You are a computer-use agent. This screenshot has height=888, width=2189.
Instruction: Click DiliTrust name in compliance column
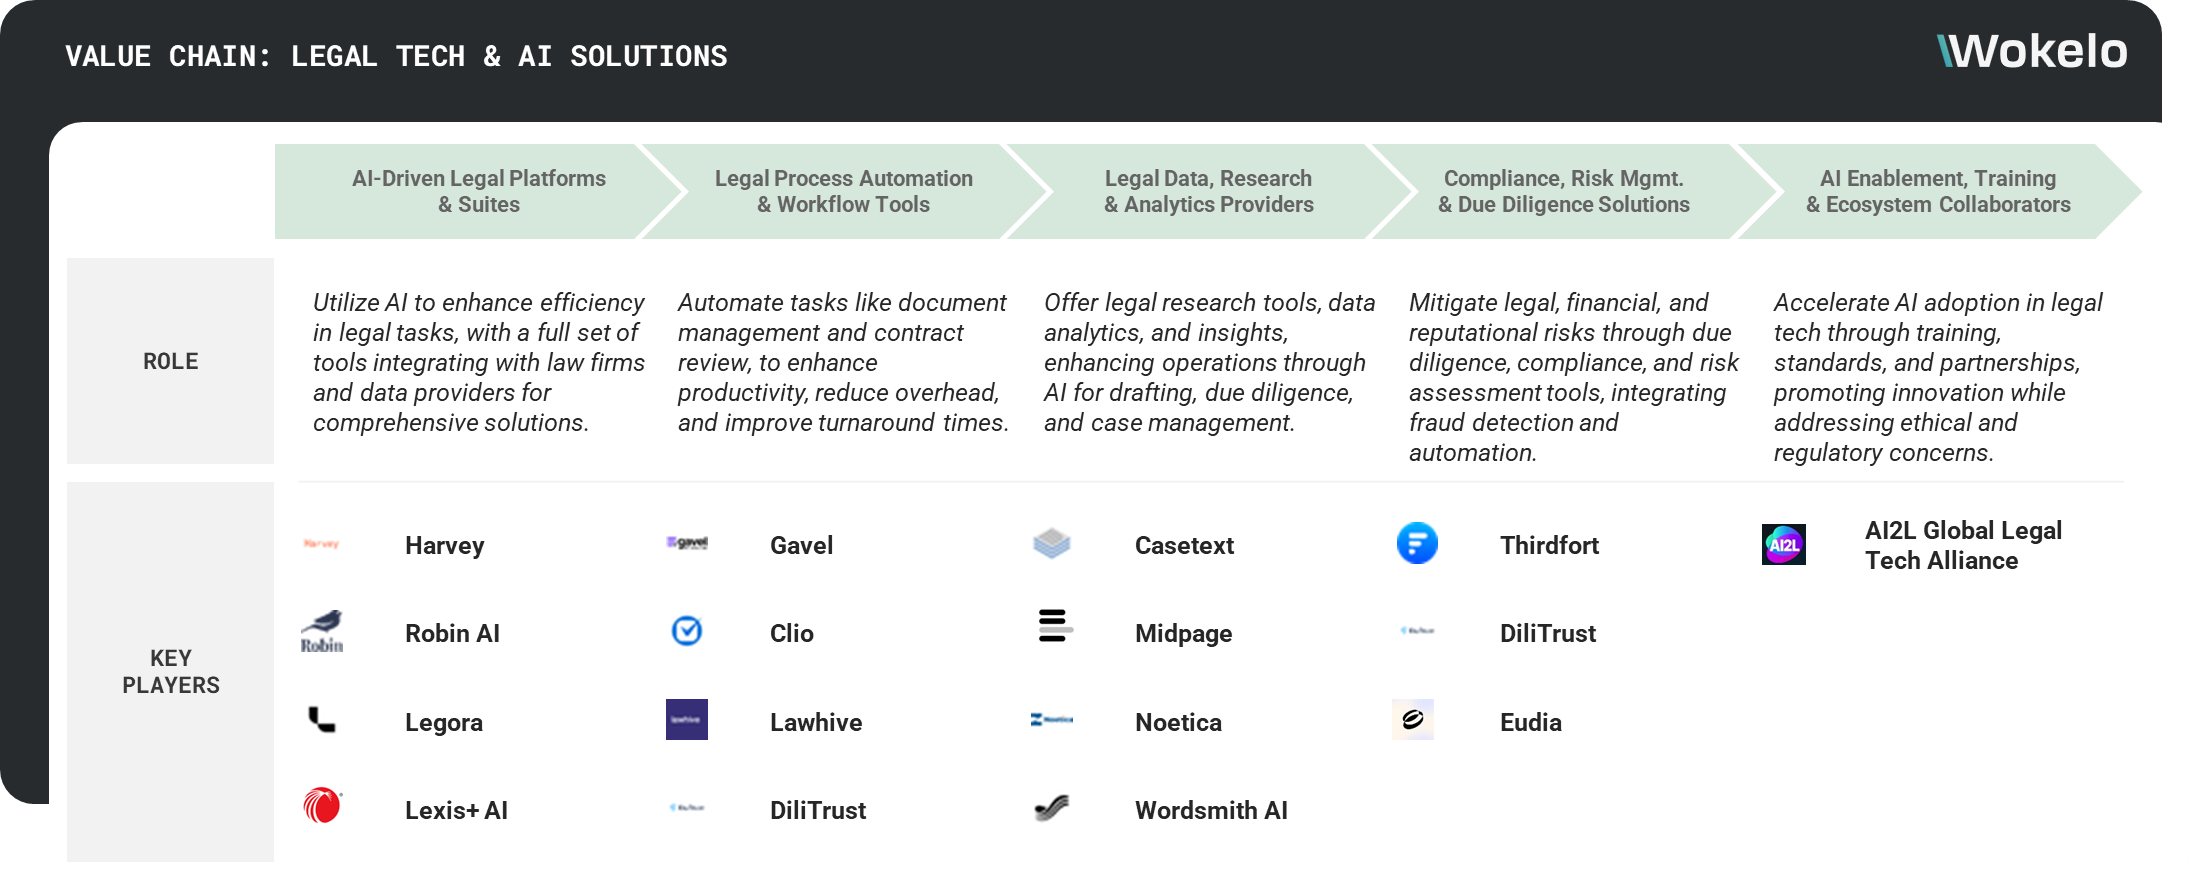[1548, 633]
